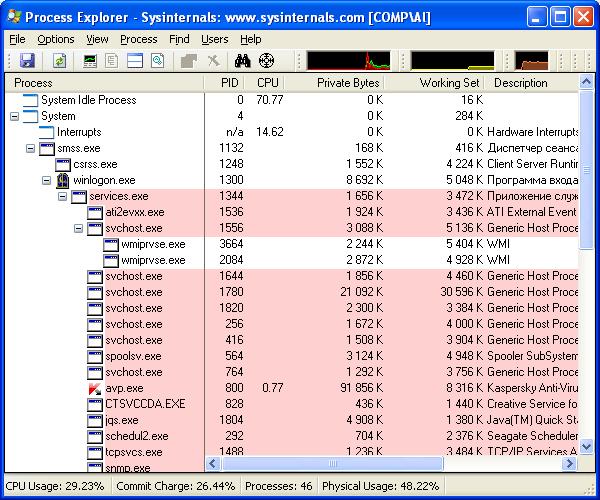The image size is (600, 500).
Task: Click the horizontal scrollbar thumb
Action: click(x=333, y=464)
